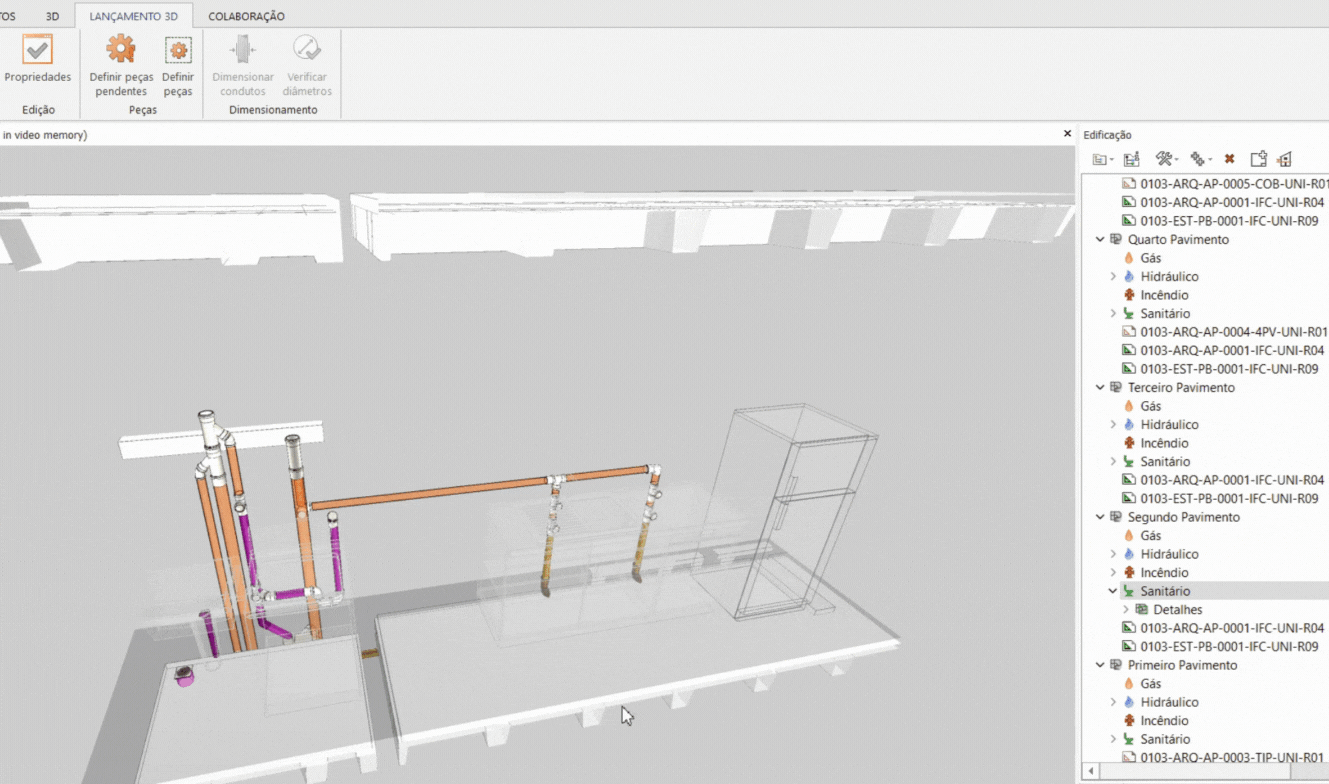Click the red X delete icon in Edificação
The width and height of the screenshot is (1329, 784).
(x=1229, y=159)
